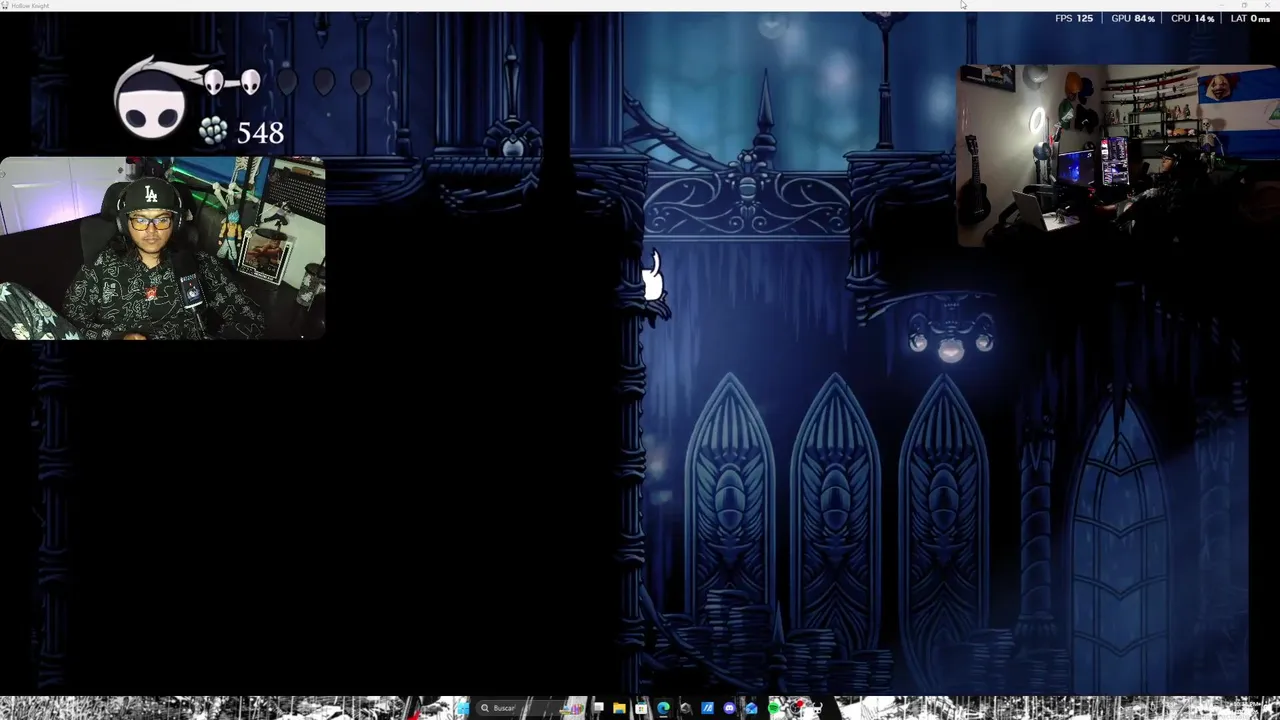The height and width of the screenshot is (720, 1280).
Task: Select the right room-cam overlay
Action: click(x=1118, y=155)
